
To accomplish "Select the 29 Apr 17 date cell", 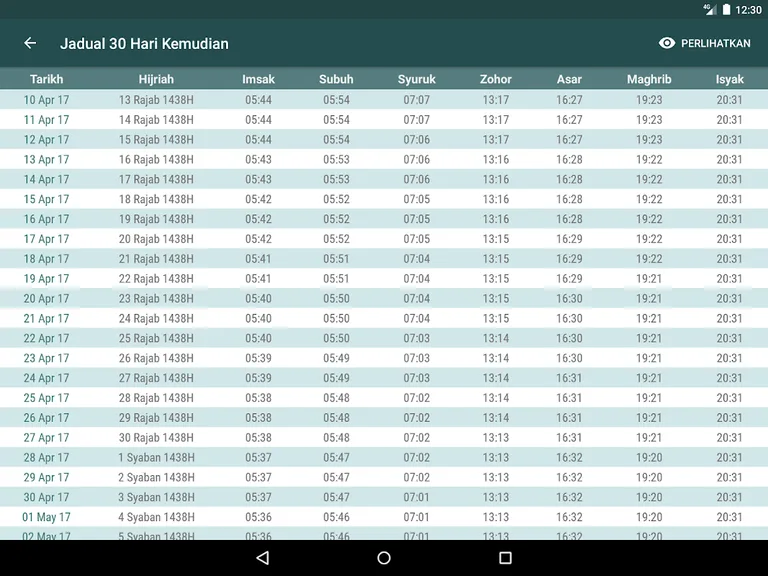I will 47,478.
